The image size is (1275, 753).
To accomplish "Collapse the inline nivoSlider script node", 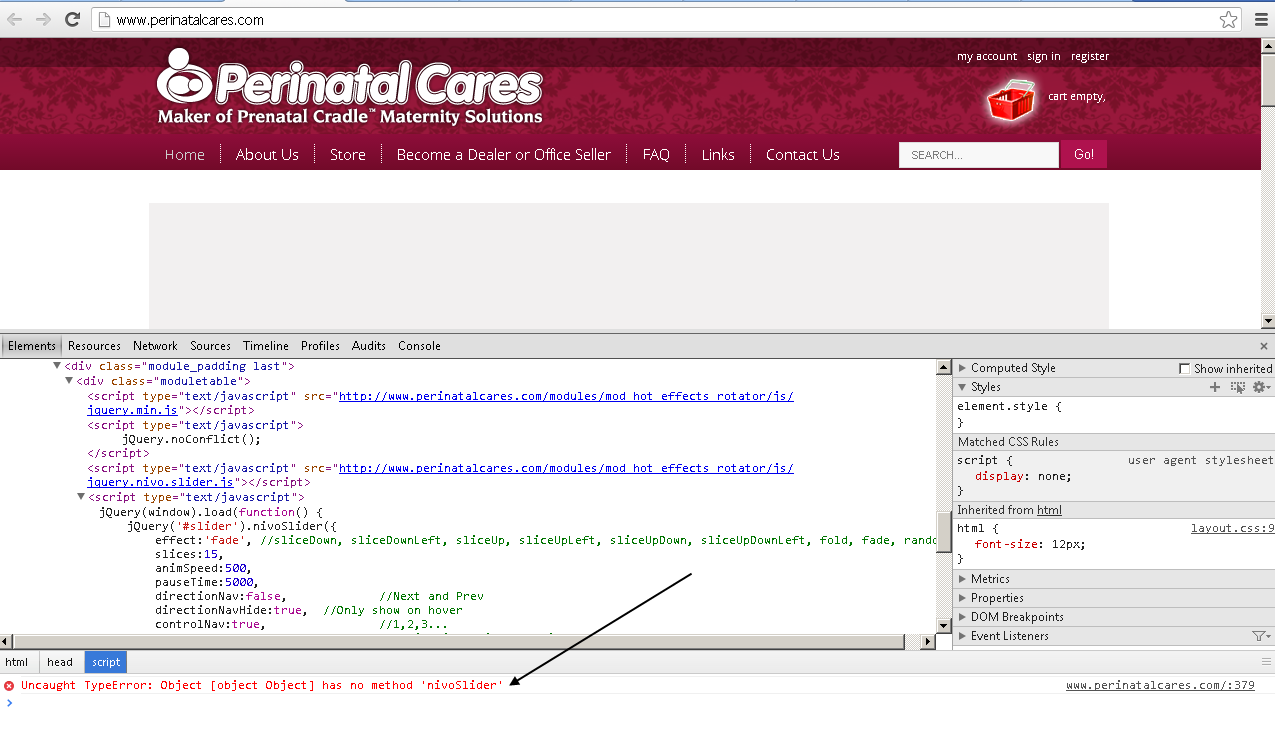I will [x=82, y=497].
